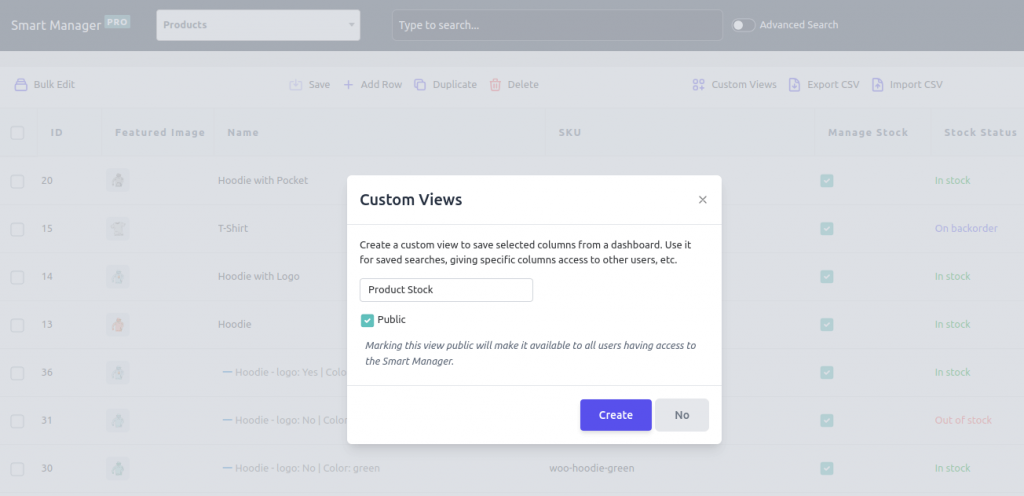Click the Bulk Edit label
The width and height of the screenshot is (1024, 496).
tap(54, 85)
